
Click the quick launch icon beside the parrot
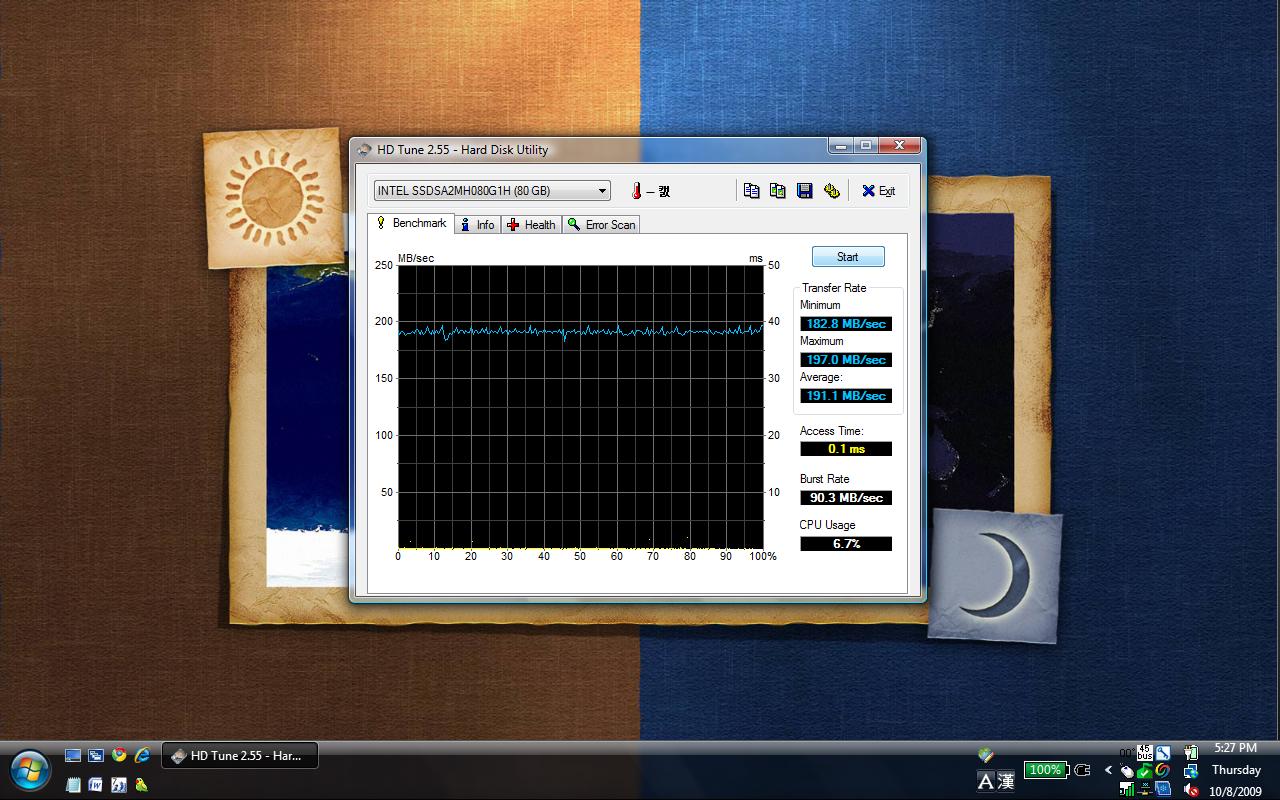point(119,785)
